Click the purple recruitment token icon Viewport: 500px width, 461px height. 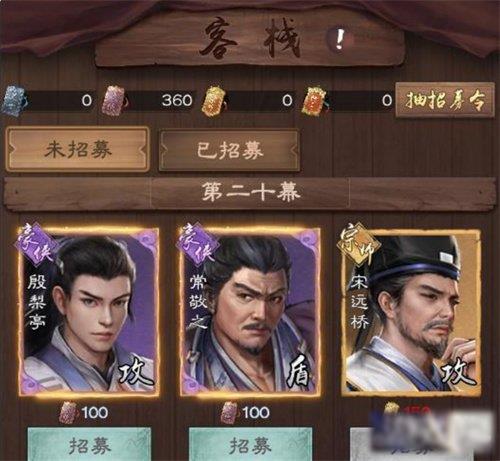tap(115, 101)
